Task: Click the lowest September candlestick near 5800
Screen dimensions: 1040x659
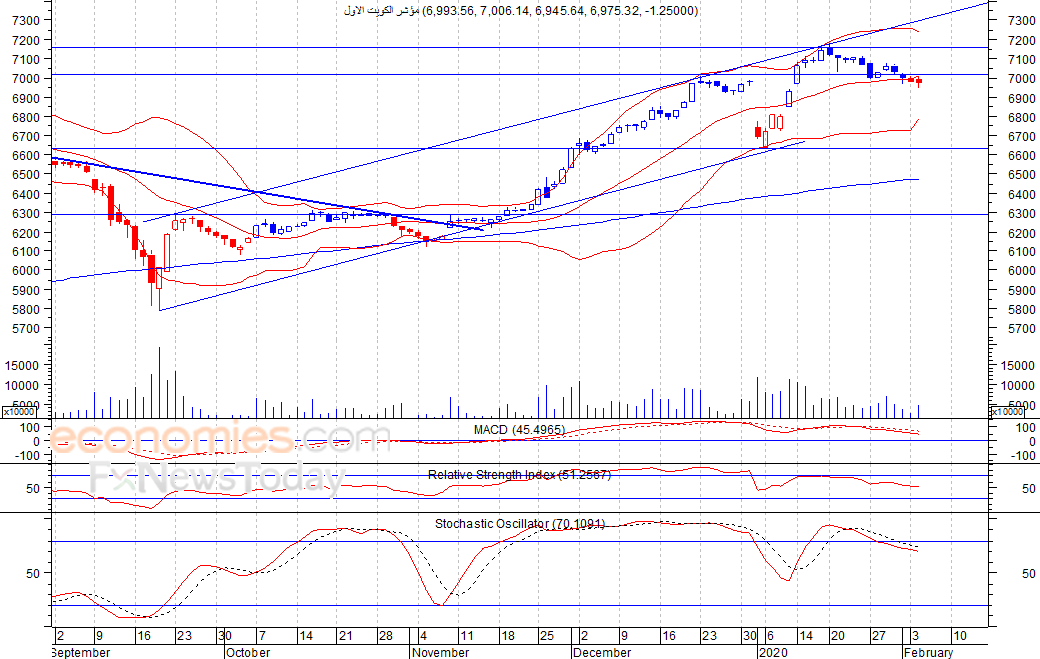Action: [159, 288]
